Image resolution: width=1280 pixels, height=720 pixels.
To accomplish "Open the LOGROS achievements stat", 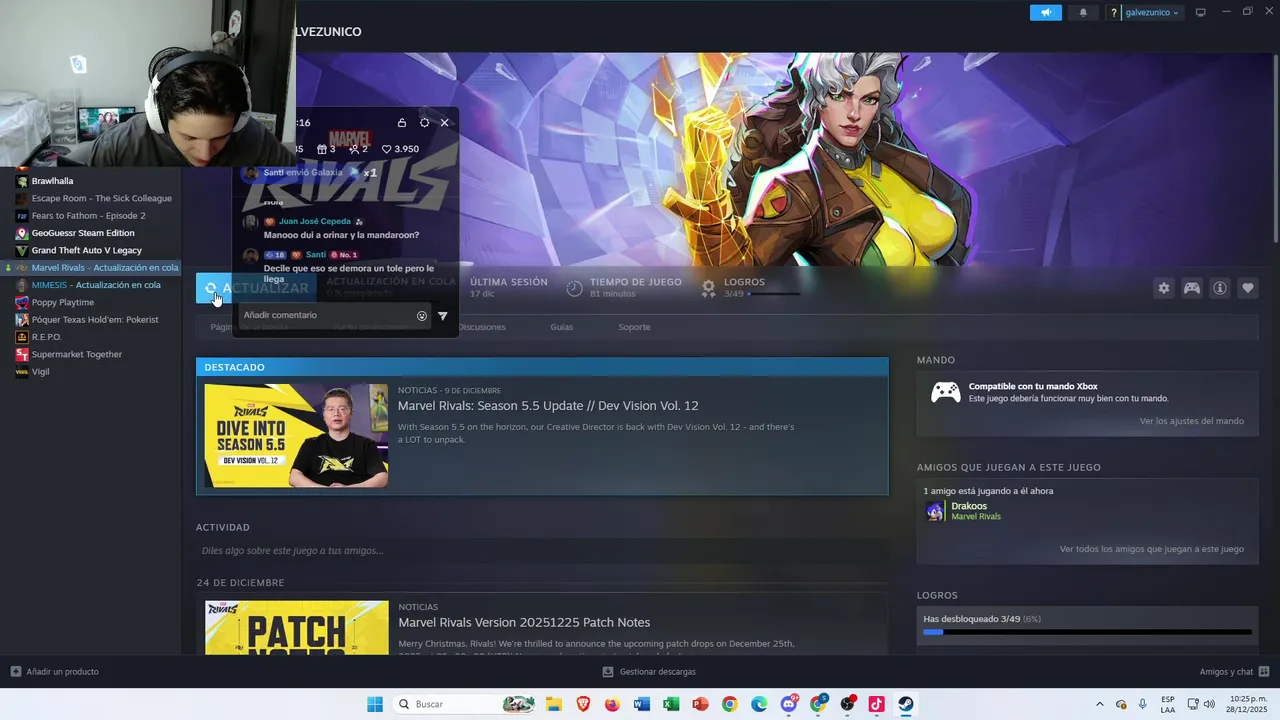I will [x=750, y=288].
